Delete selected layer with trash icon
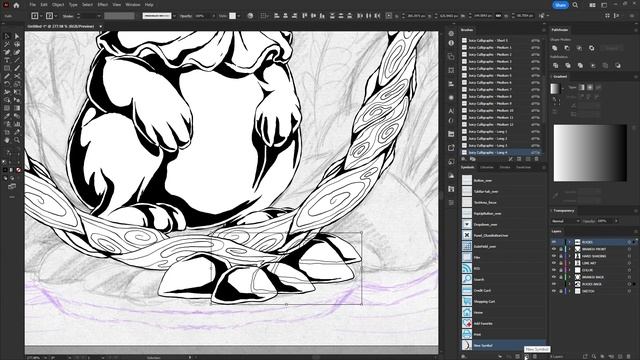Screen dimensions: 640x360 629,356
